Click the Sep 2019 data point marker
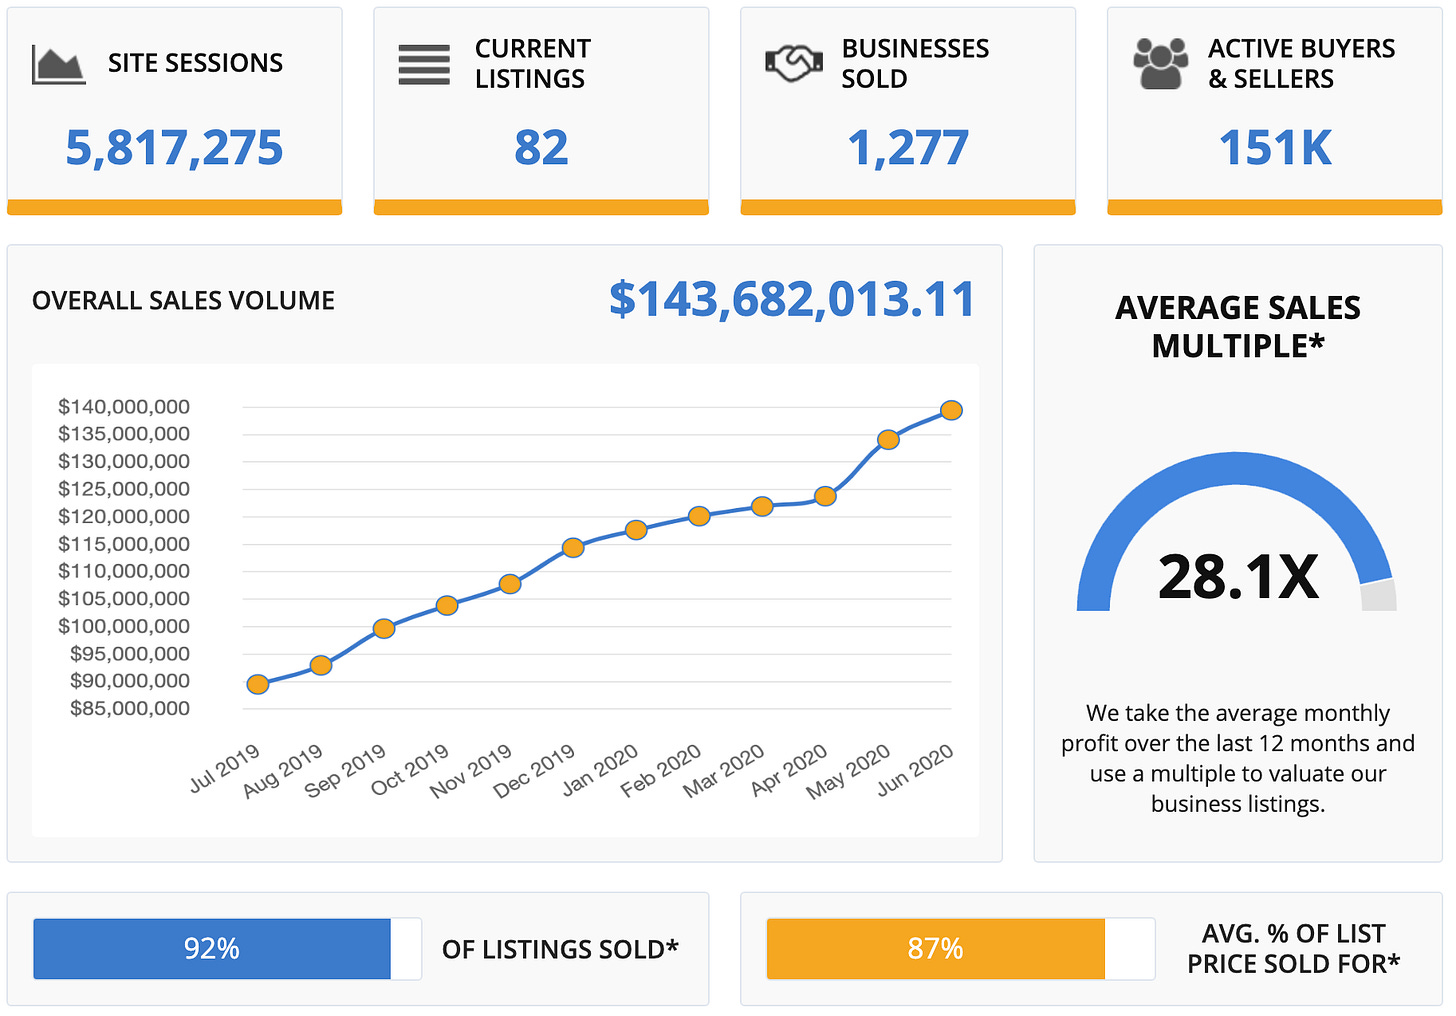 coord(384,628)
